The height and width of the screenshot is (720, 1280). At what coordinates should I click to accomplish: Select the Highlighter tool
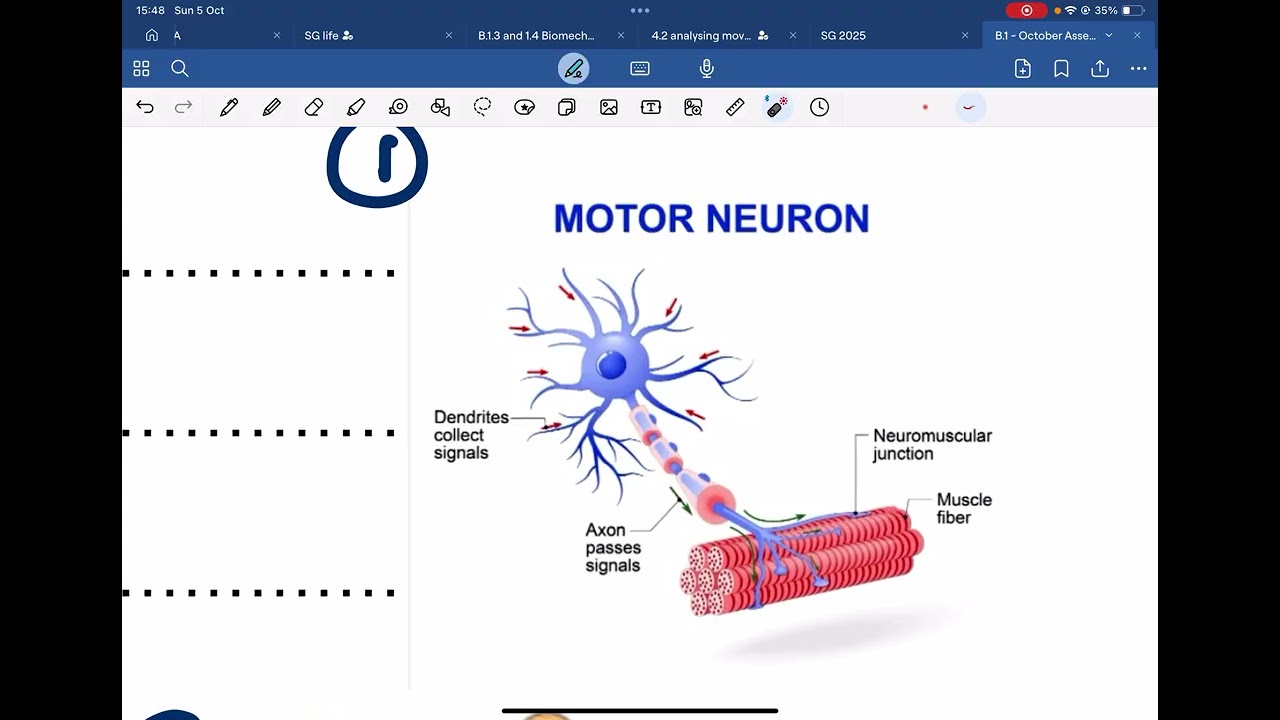pos(356,107)
